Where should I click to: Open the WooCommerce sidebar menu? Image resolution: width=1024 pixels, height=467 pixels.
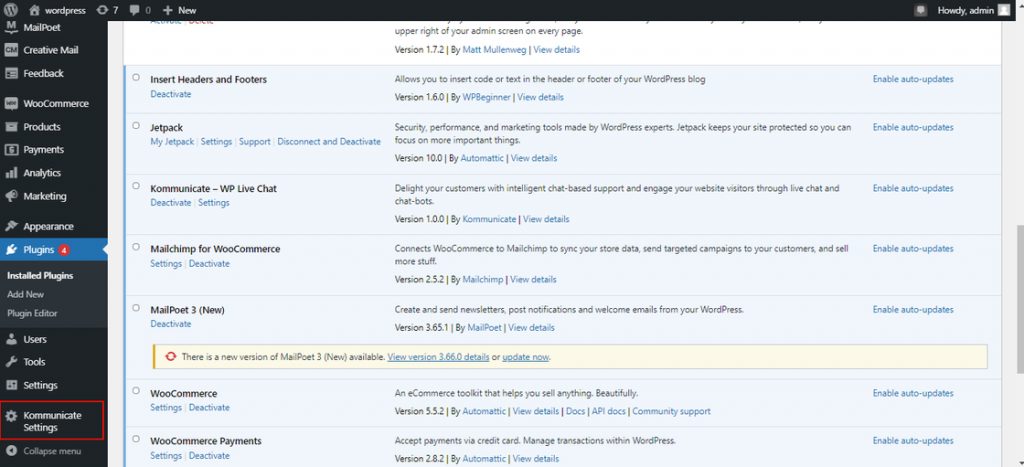(54, 104)
